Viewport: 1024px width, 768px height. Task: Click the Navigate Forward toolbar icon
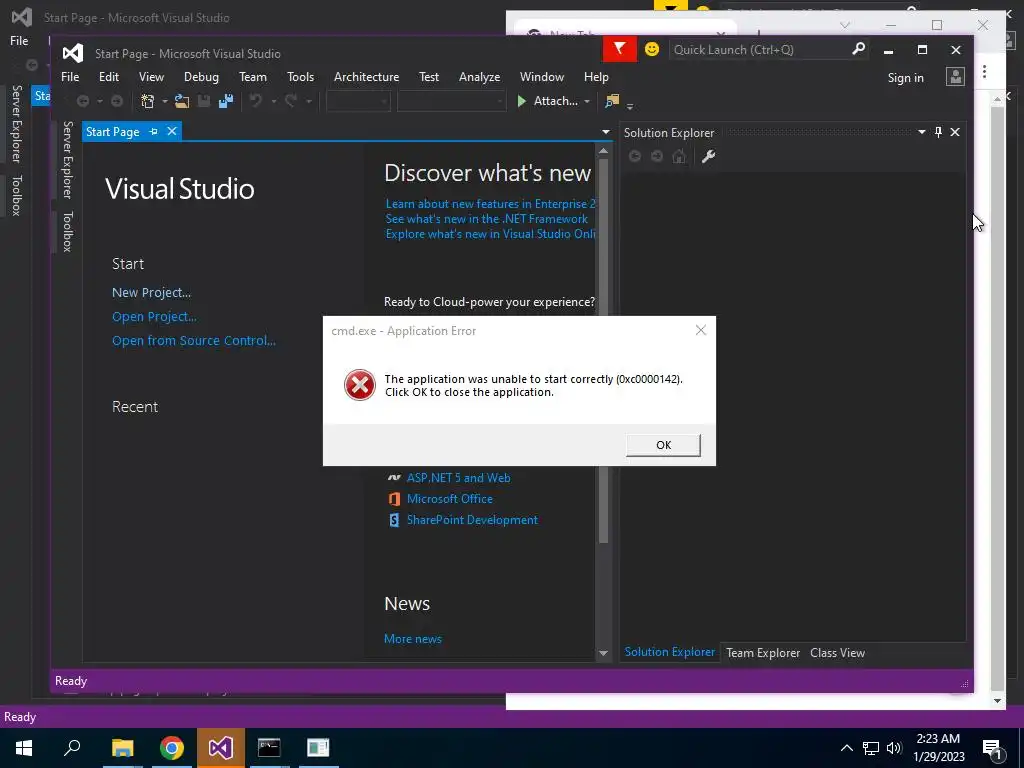click(x=117, y=101)
